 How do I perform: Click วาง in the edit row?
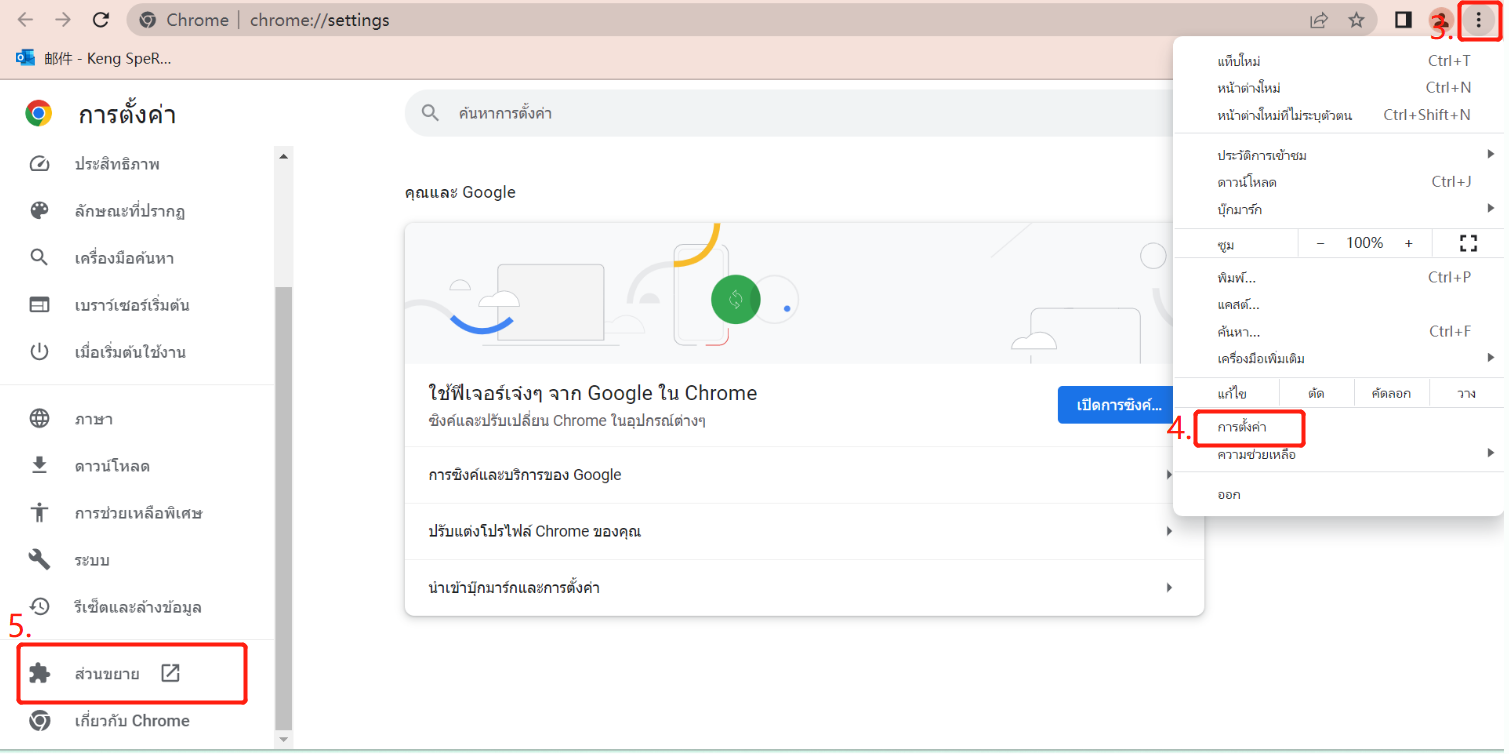pos(1466,393)
